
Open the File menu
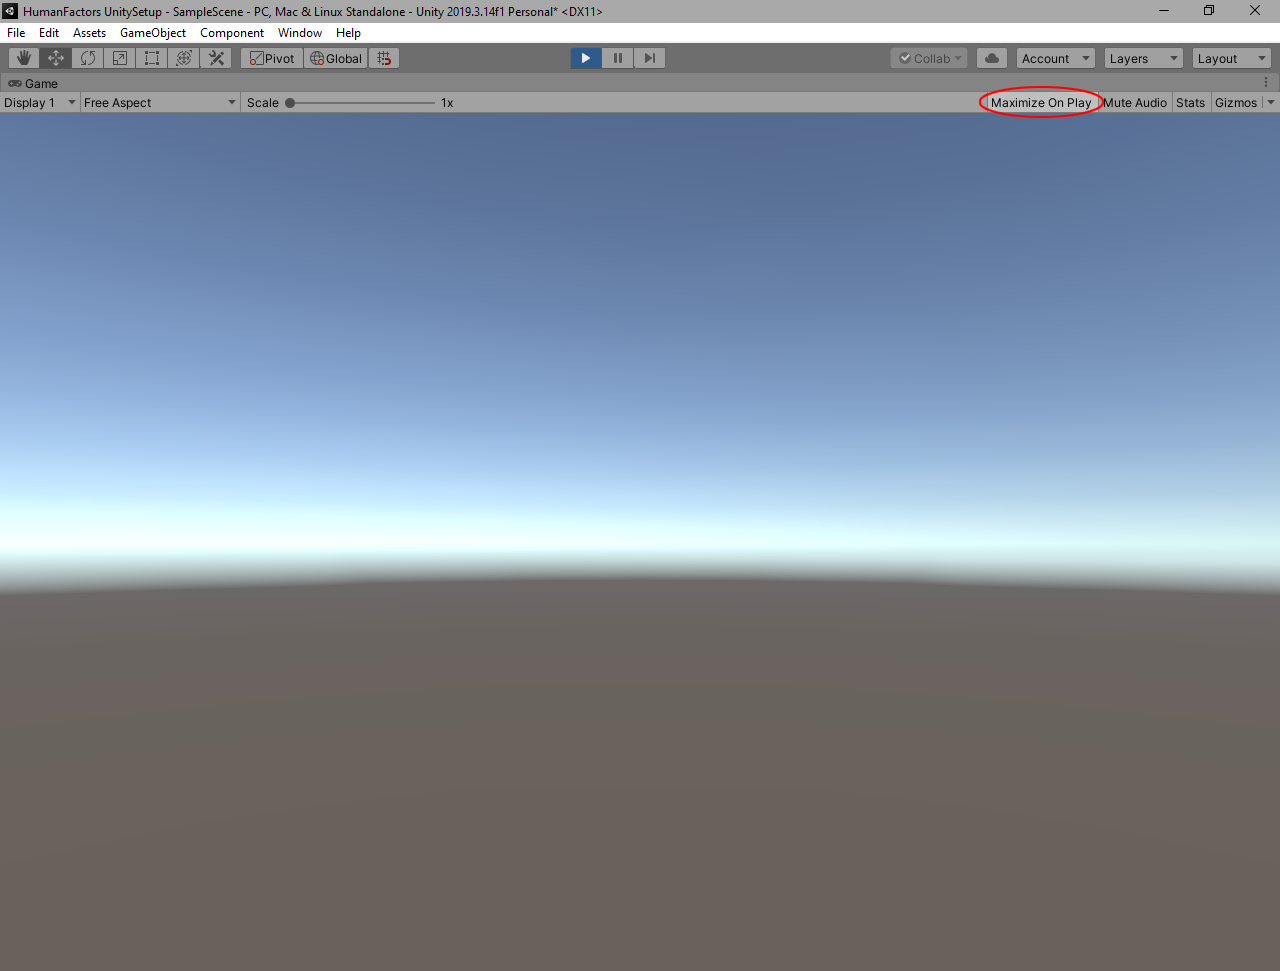coord(16,32)
